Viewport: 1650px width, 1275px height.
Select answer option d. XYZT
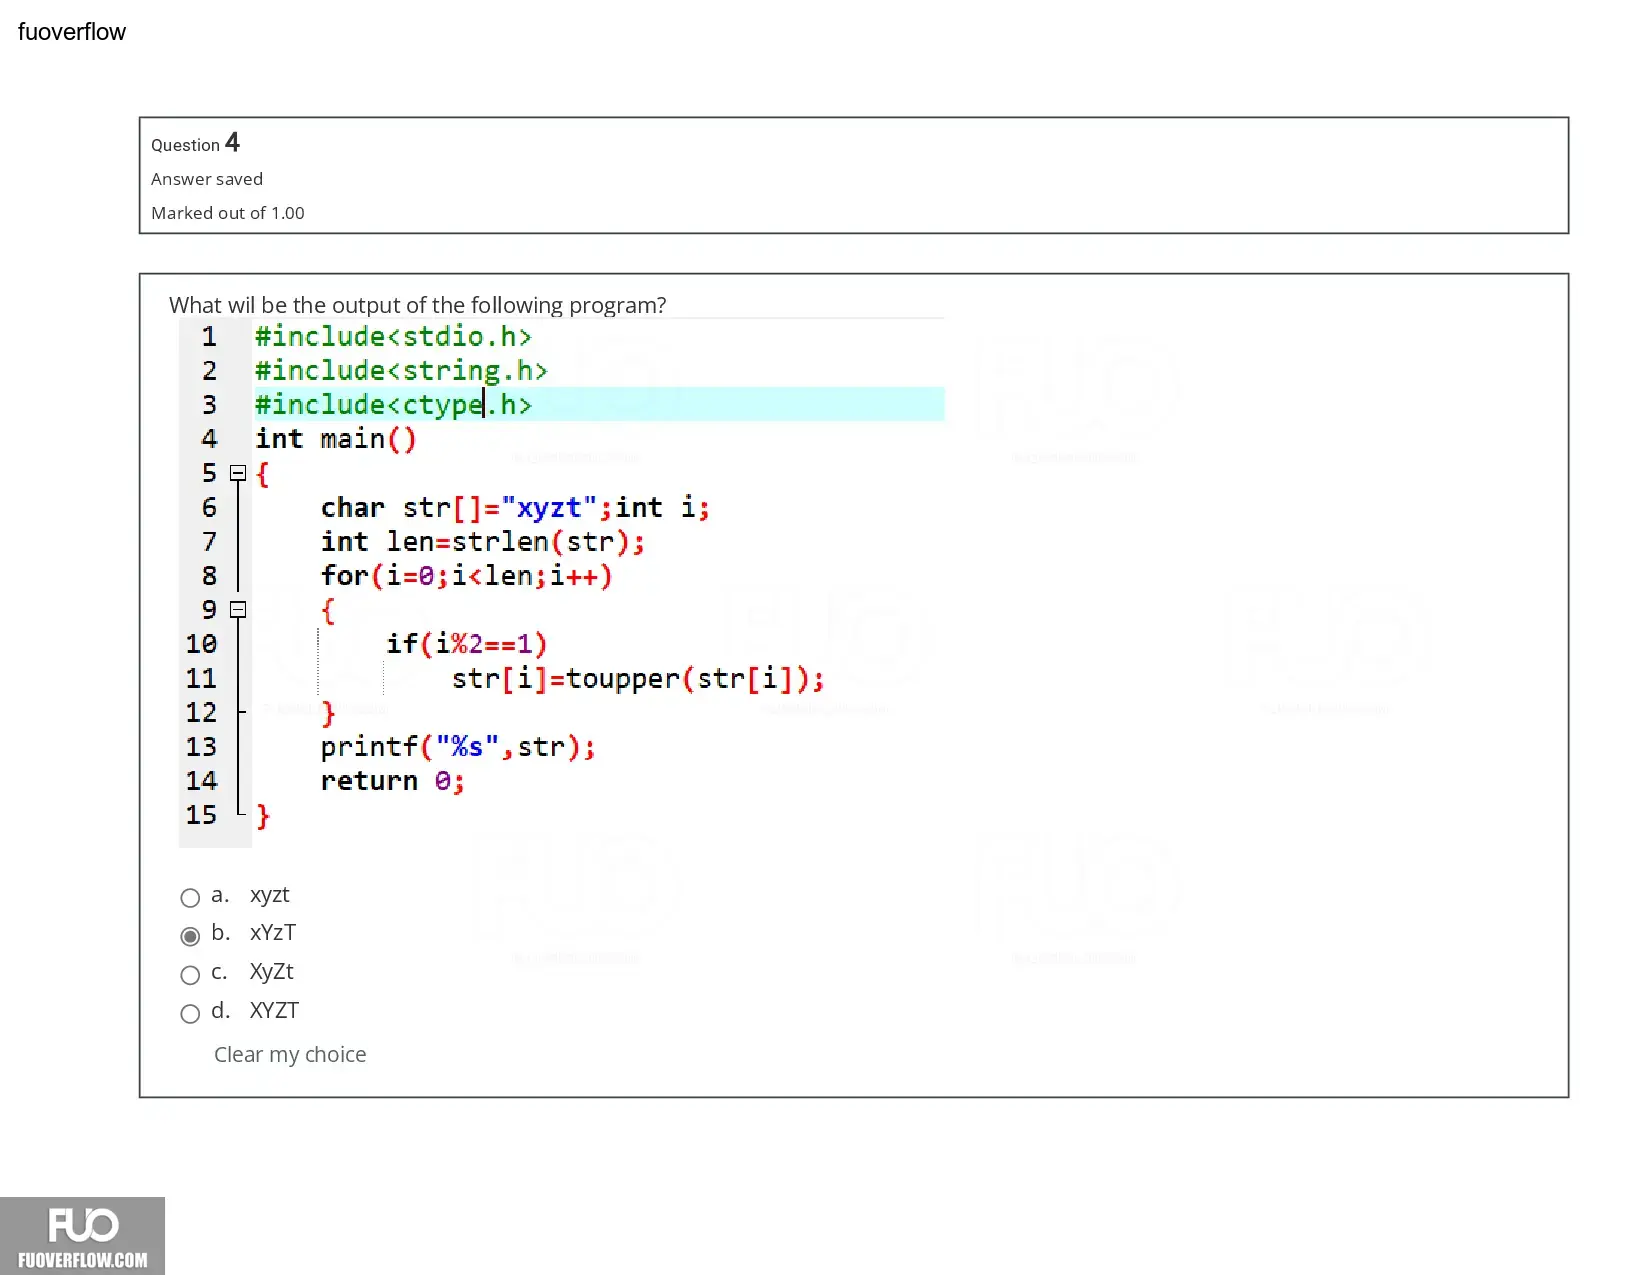pos(190,1014)
